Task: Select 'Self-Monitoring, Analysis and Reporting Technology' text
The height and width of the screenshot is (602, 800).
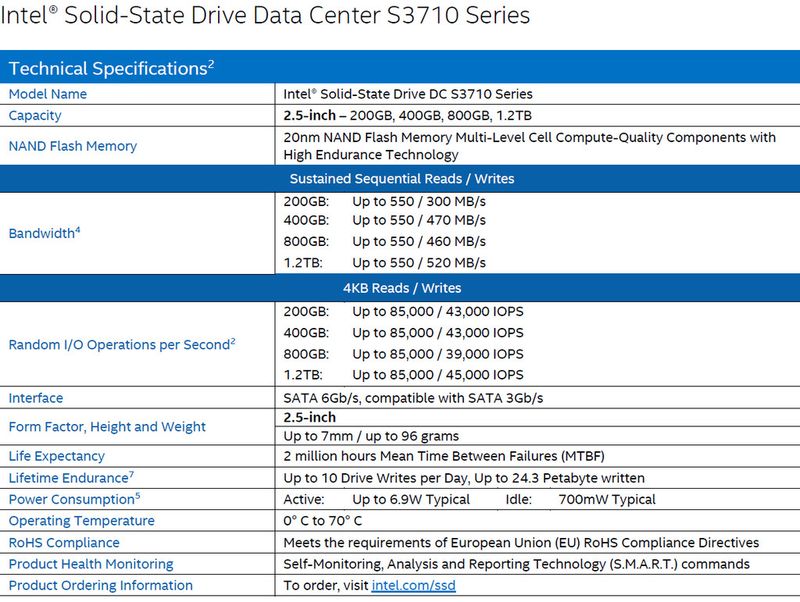Action: coord(444,564)
